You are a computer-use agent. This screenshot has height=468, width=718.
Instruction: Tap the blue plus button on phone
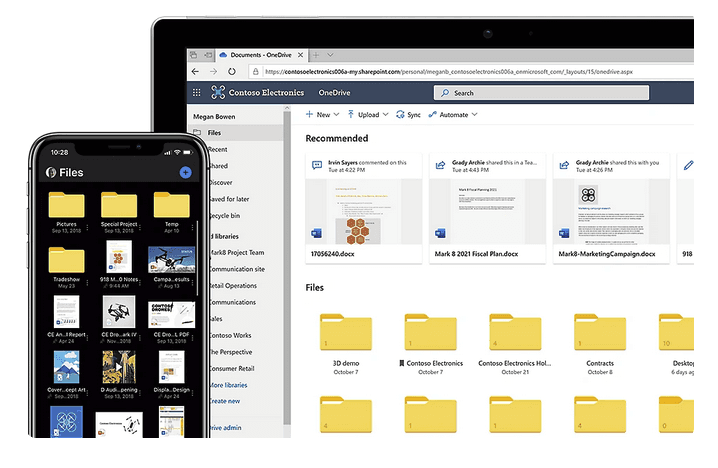pos(185,173)
